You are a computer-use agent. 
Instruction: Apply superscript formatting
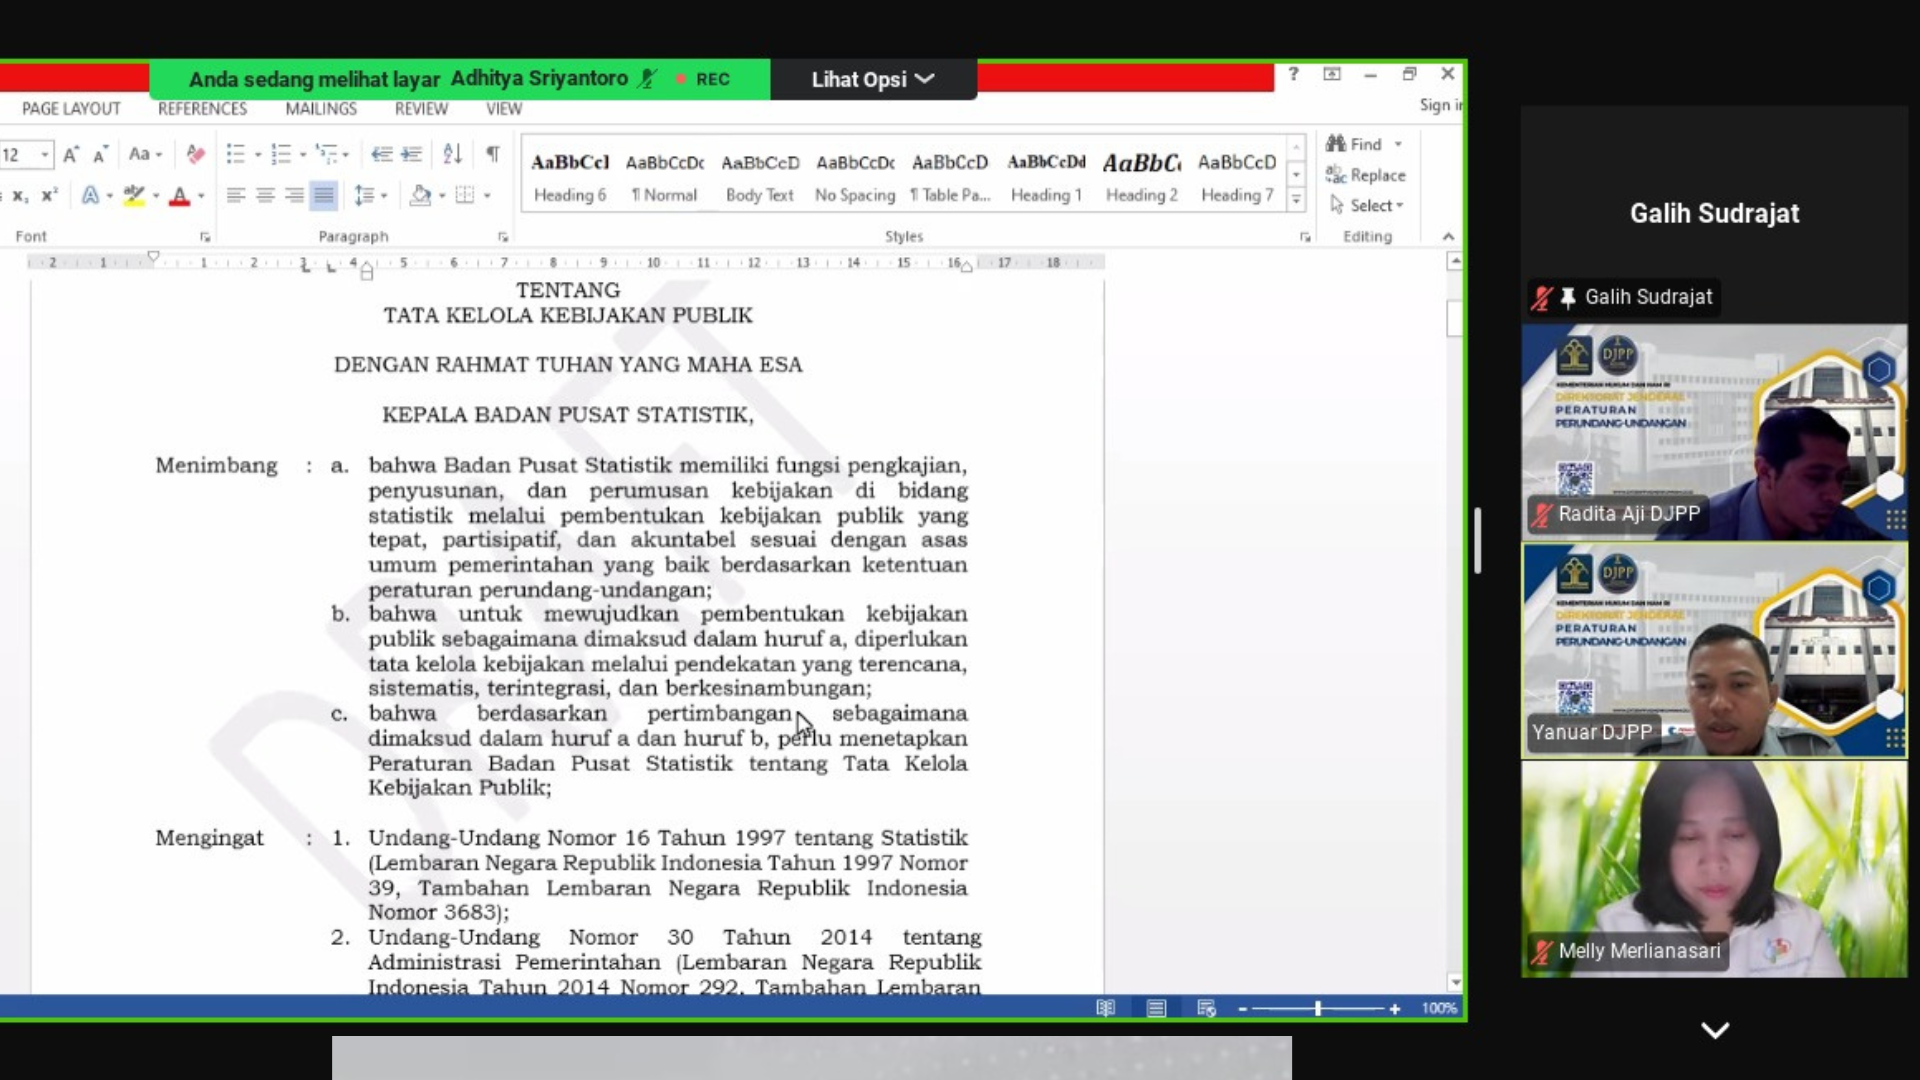coord(49,195)
